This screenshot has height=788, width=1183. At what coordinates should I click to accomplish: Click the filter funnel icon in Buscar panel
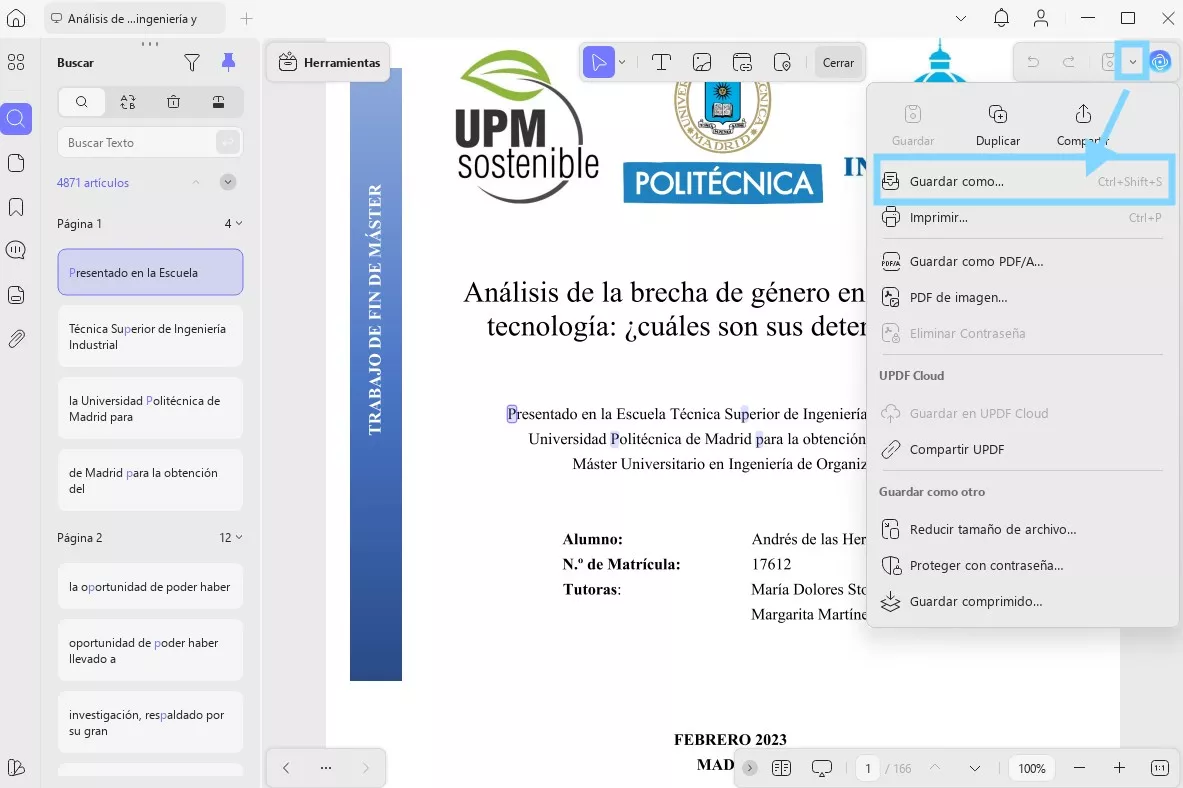coord(192,63)
